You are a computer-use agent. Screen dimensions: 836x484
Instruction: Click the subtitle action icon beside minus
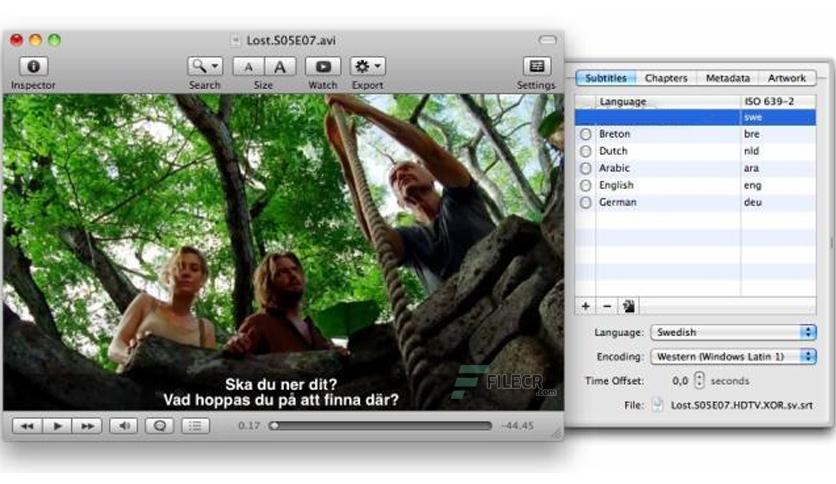click(629, 306)
